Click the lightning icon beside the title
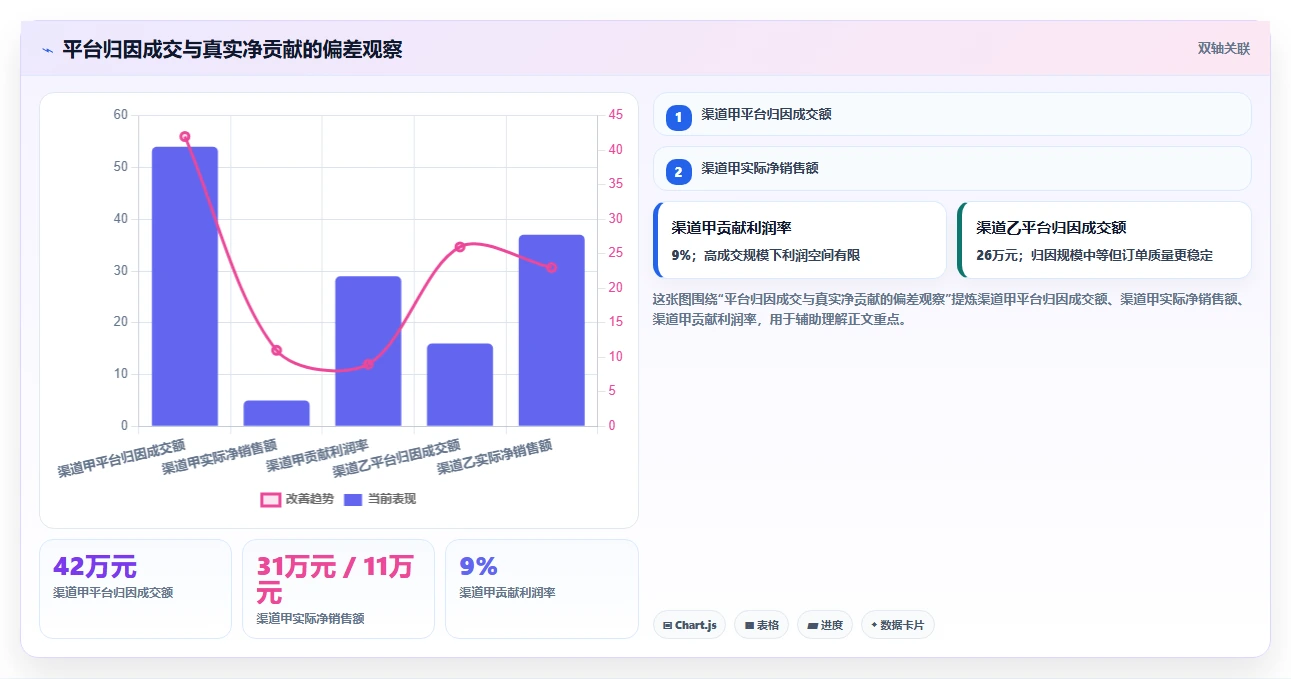The height and width of the screenshot is (679, 1291). click(47, 49)
